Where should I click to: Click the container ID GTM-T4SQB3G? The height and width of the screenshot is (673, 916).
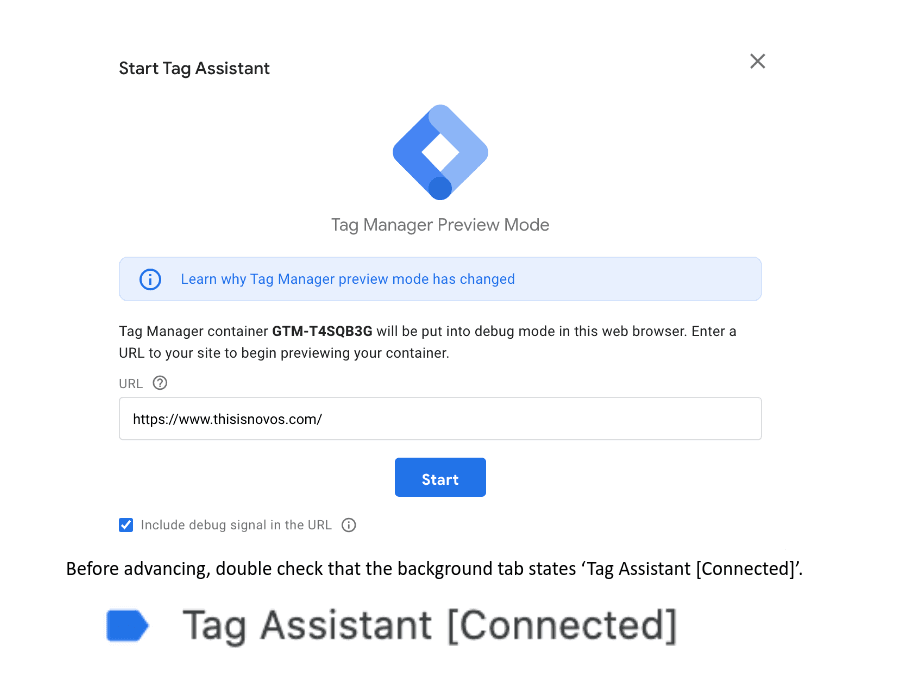(322, 331)
